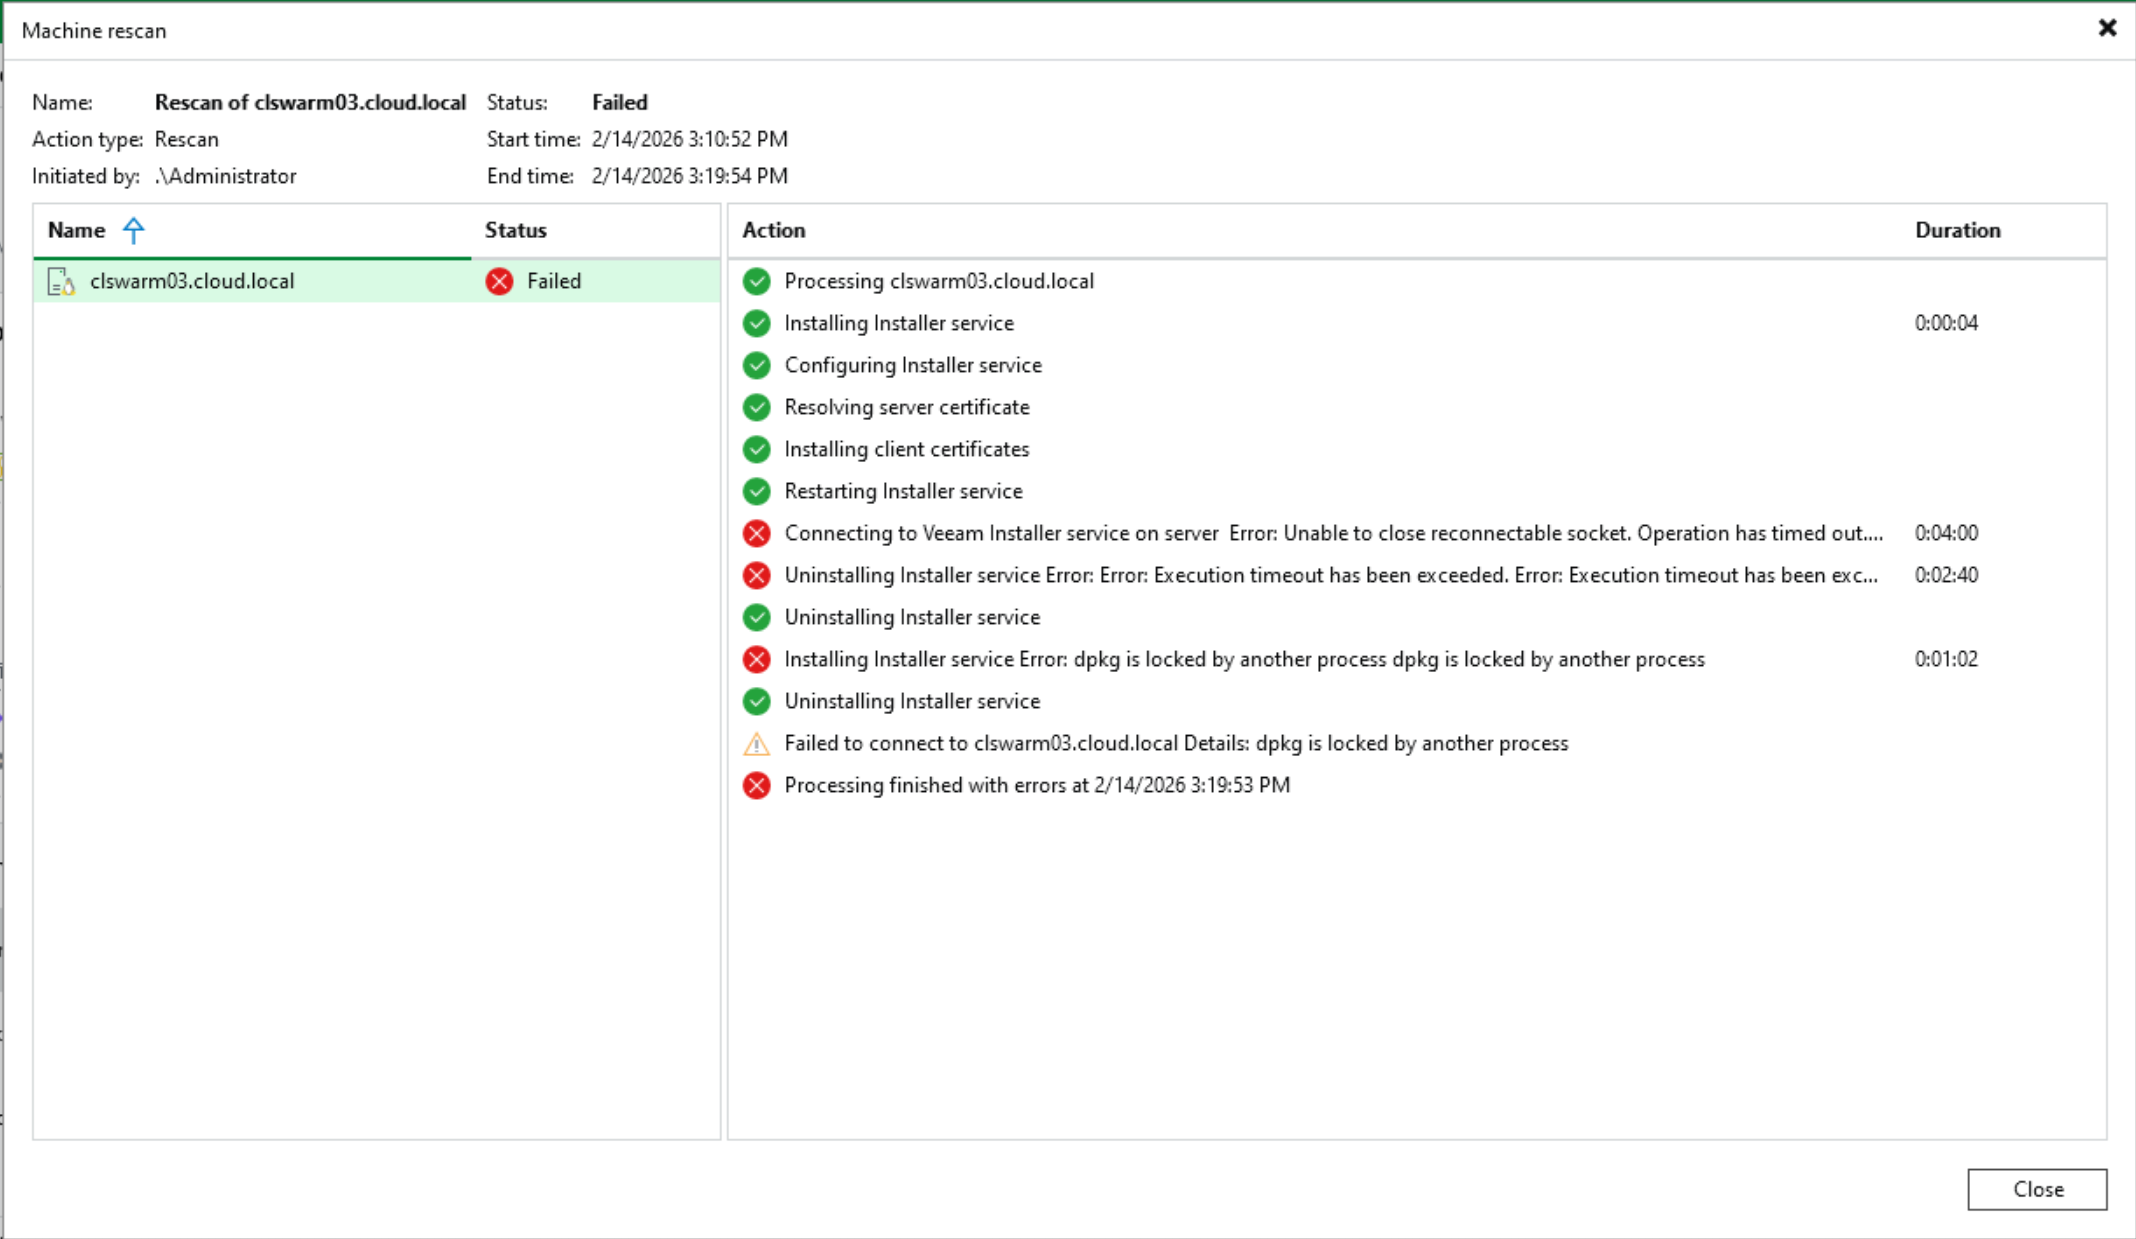Click the Rescan of clswarm03.cloud.local name label
2136x1239 pixels.
[311, 101]
